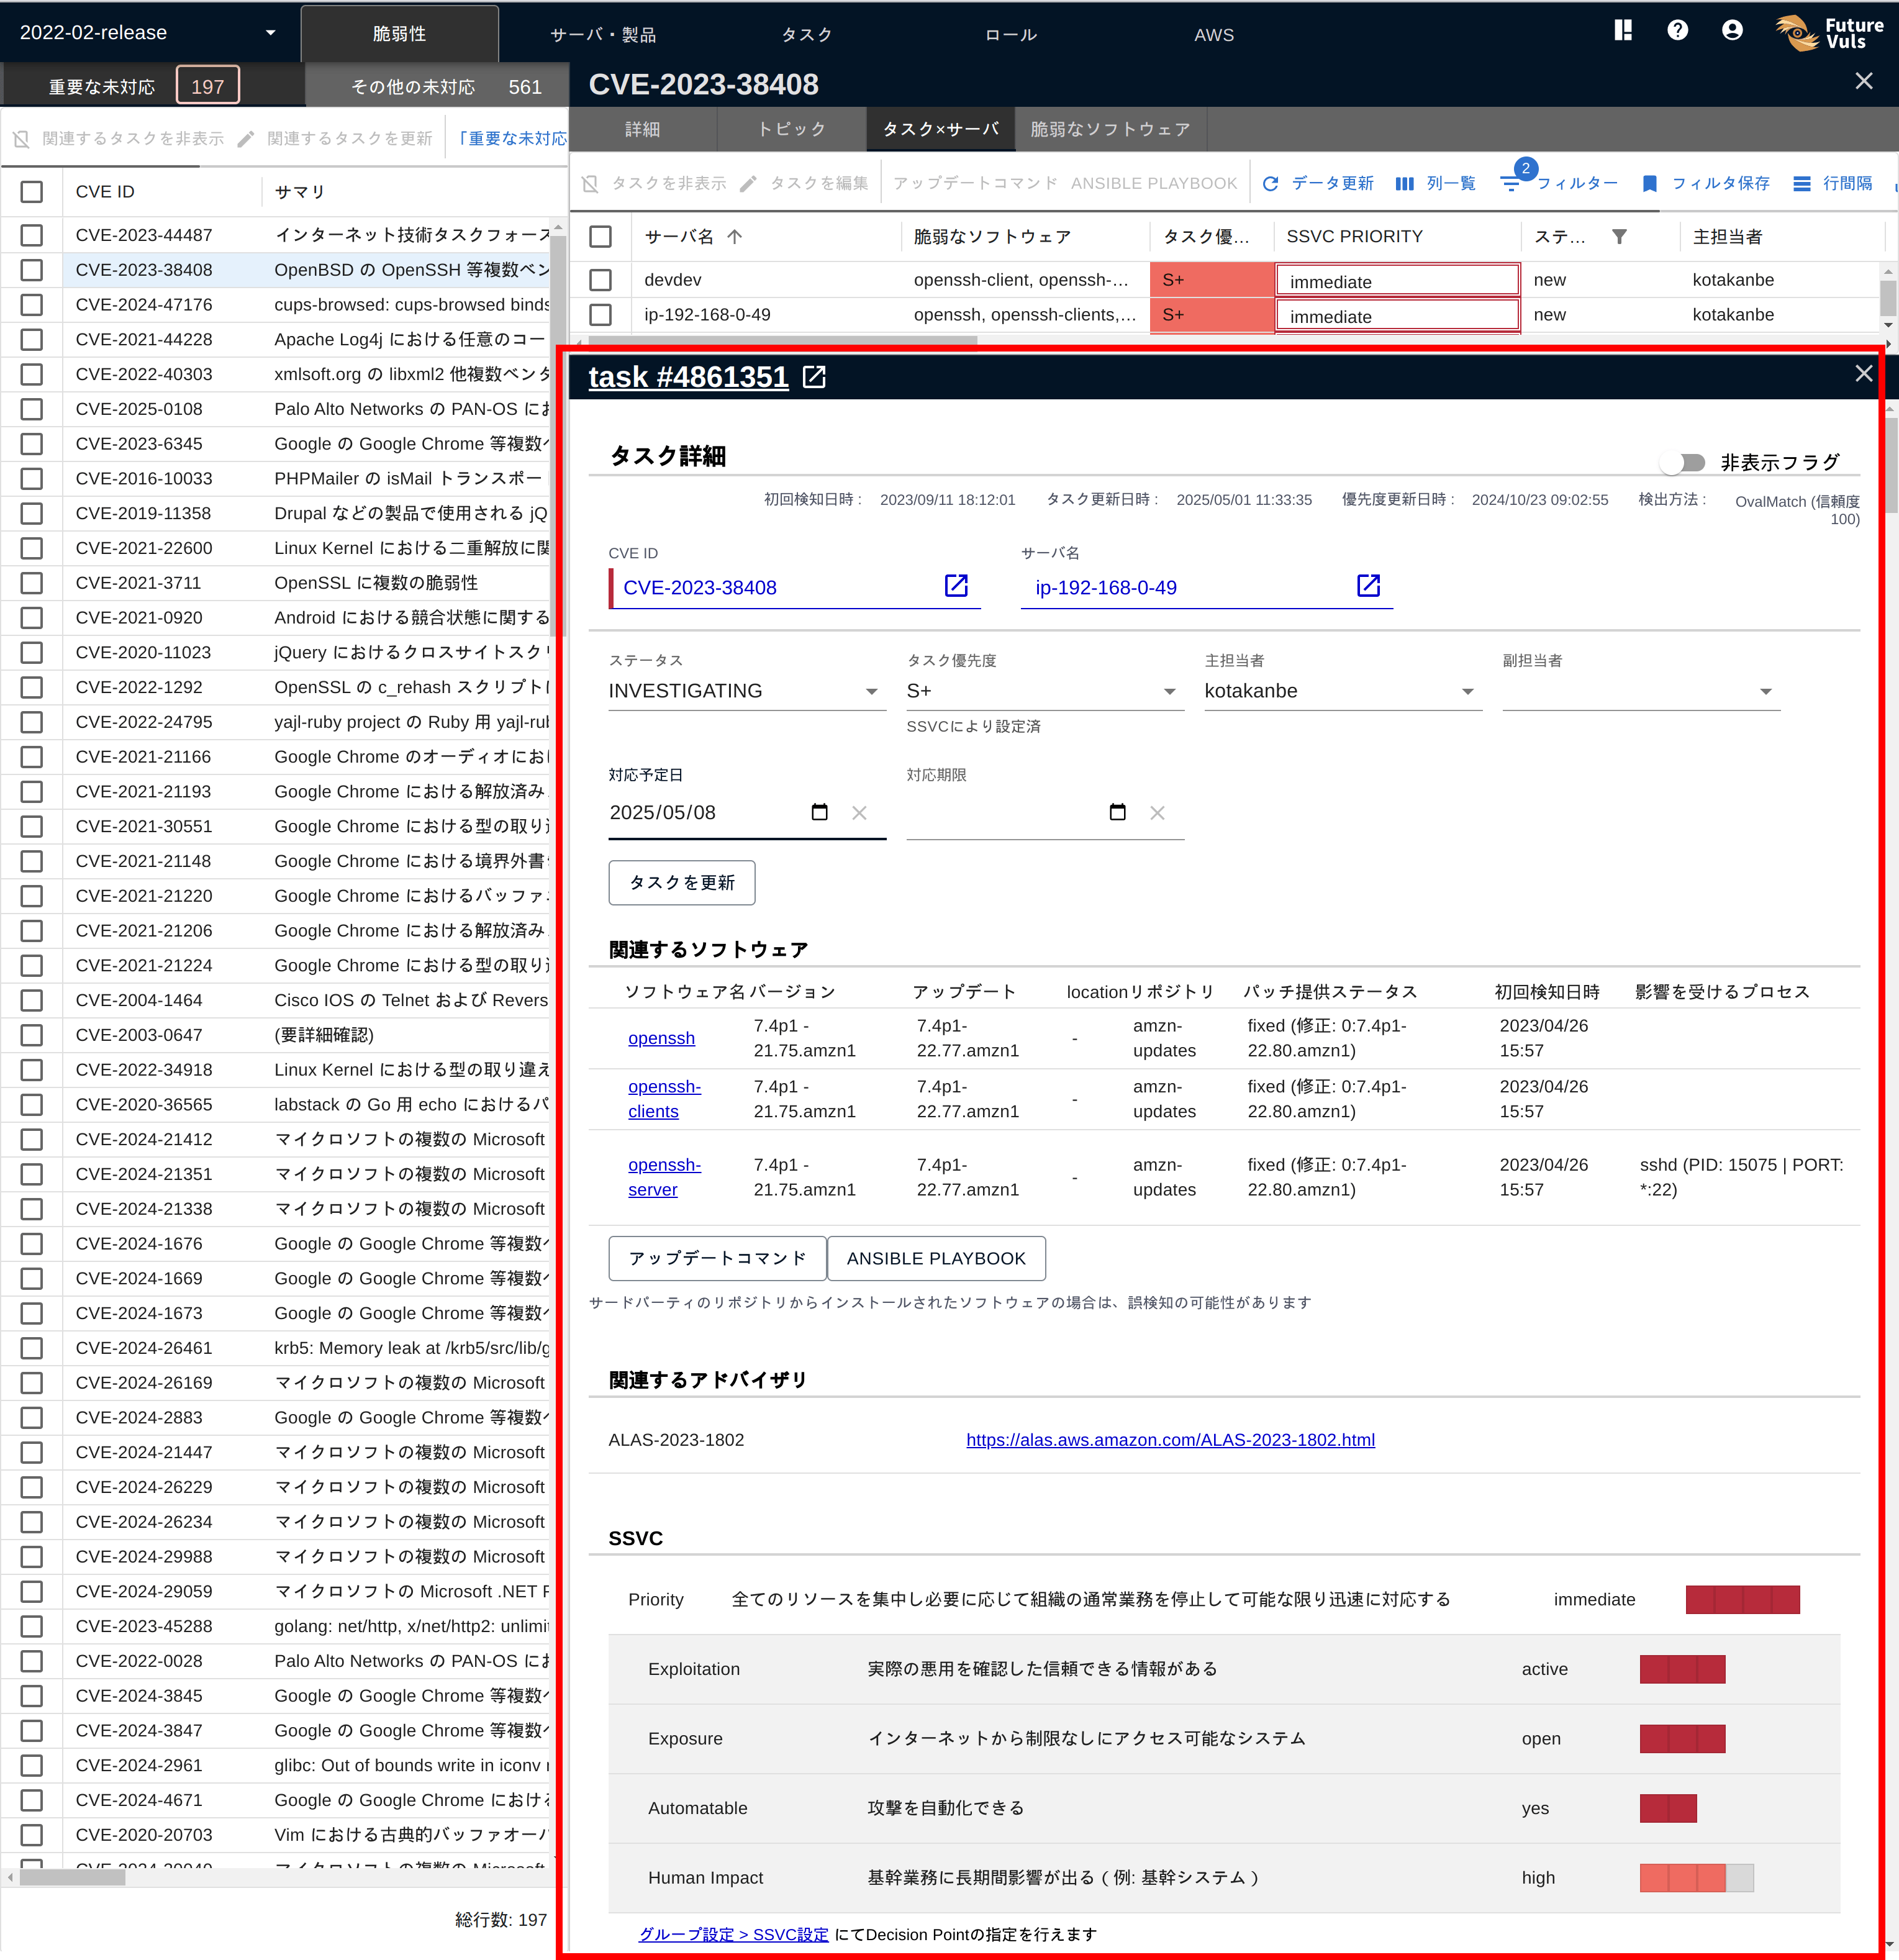The height and width of the screenshot is (1960, 1899).
Task: Click the データ更新 refresh icon
Action: point(1270,184)
